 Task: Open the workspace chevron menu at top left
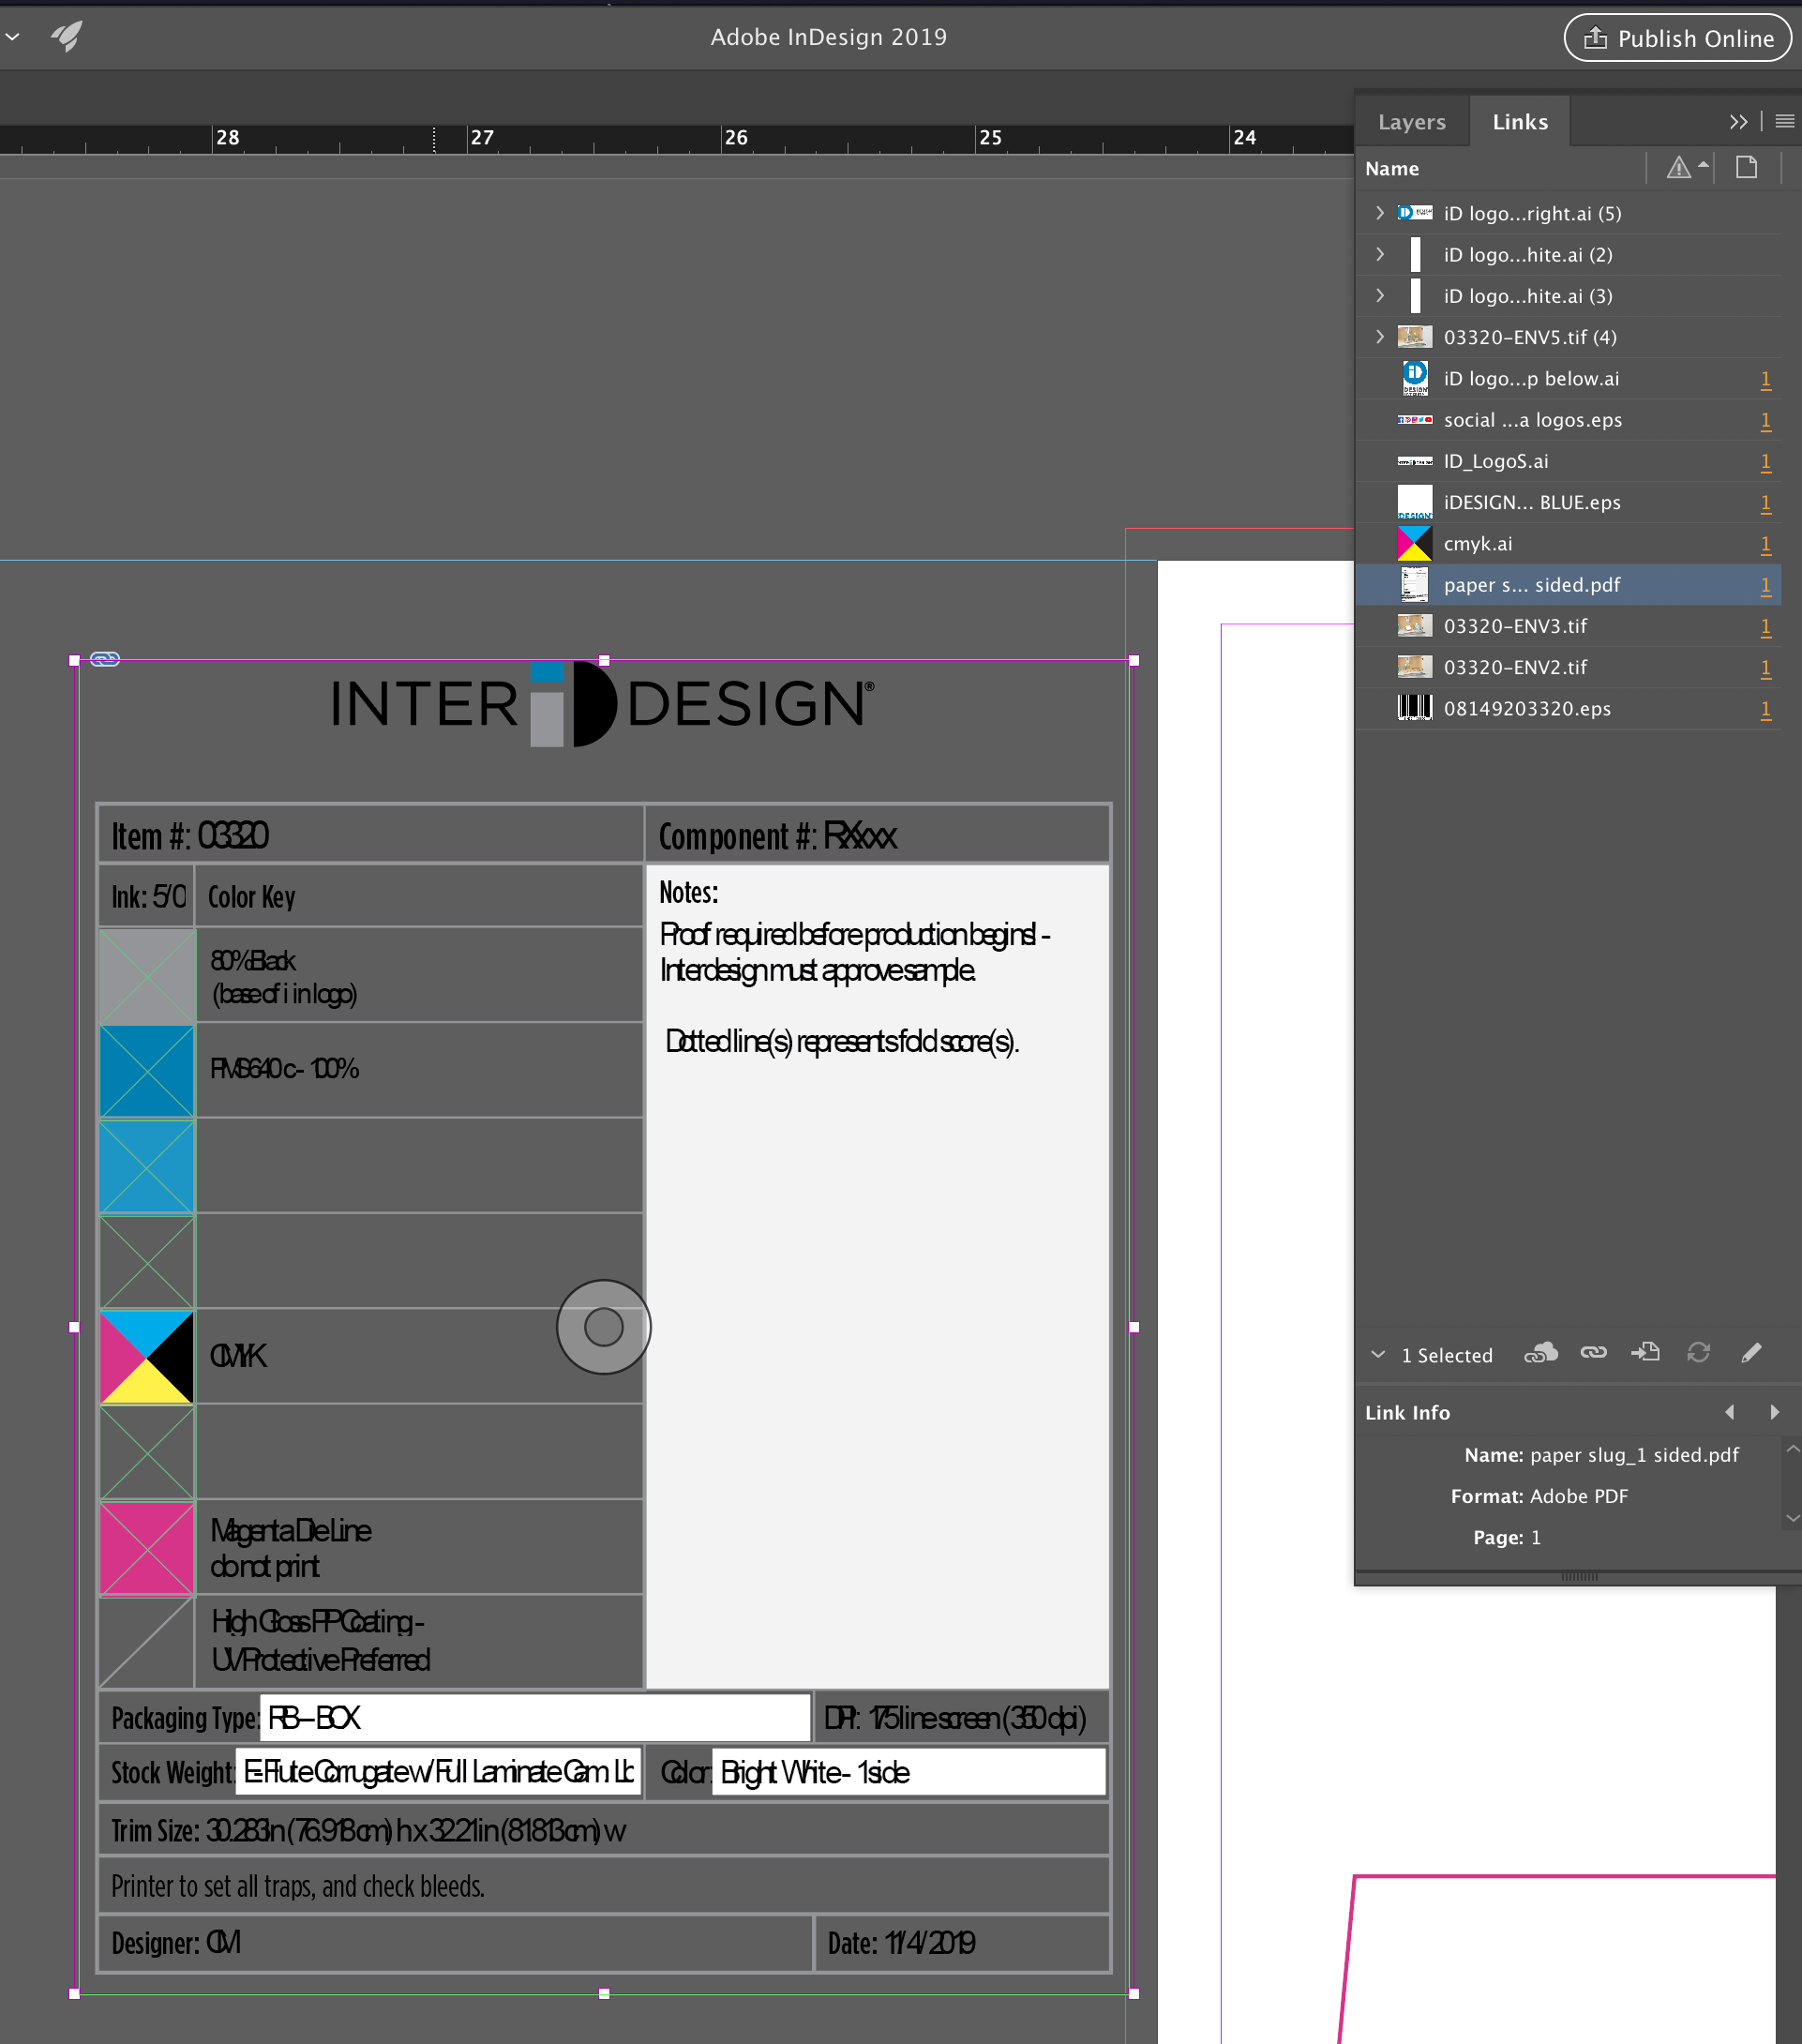pyautogui.click(x=12, y=37)
